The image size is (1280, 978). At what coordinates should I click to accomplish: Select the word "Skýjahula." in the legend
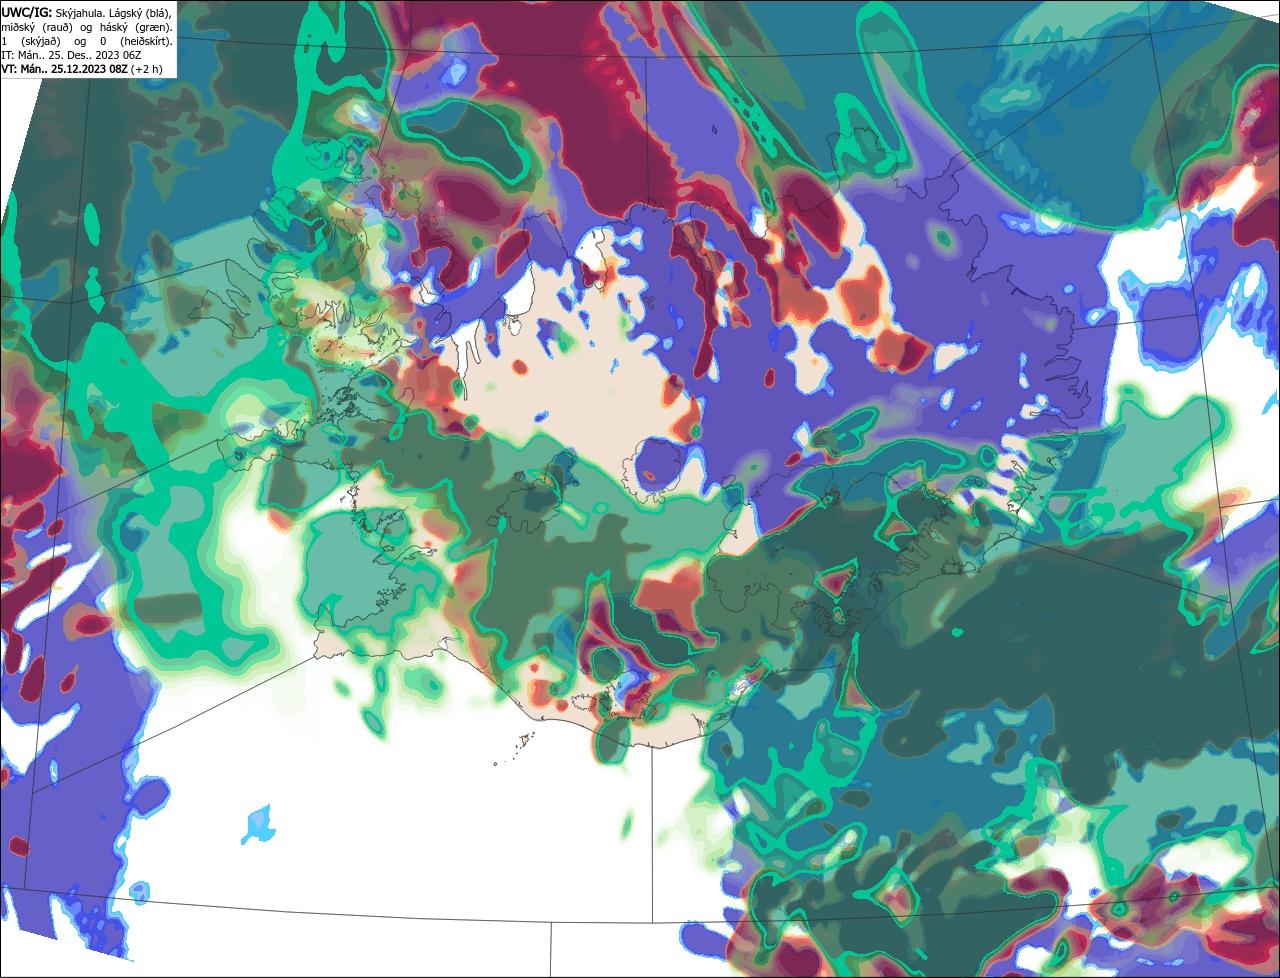click(x=80, y=14)
